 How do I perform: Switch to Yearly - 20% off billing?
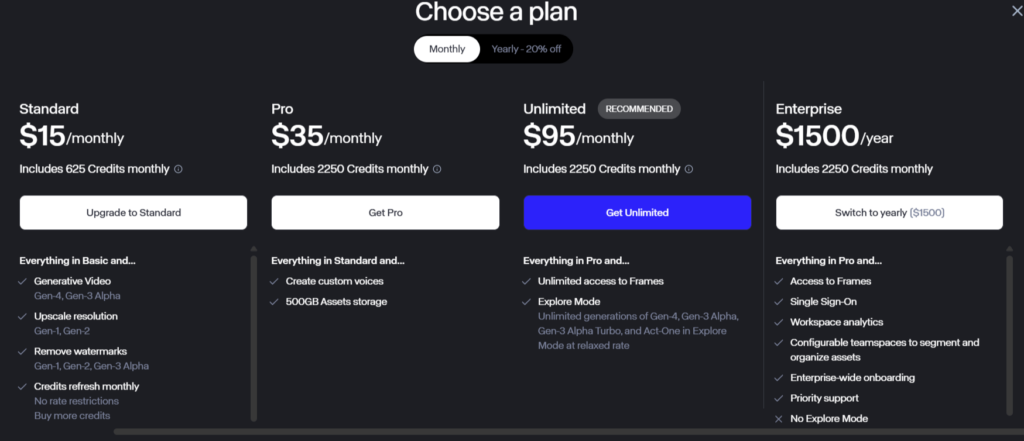pyautogui.click(x=526, y=49)
